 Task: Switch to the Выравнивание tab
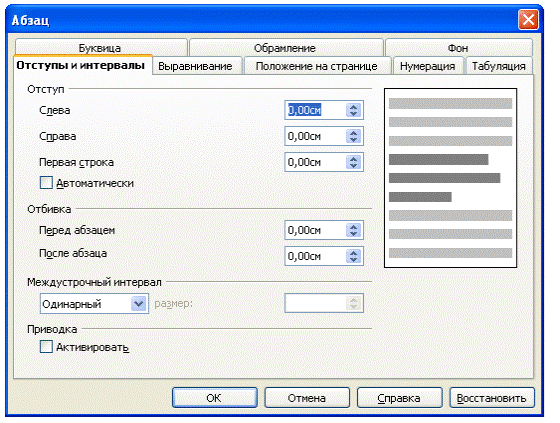coord(197,66)
